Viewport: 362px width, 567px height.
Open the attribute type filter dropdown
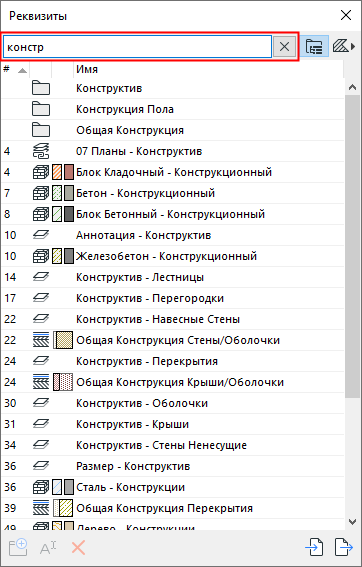coord(343,47)
